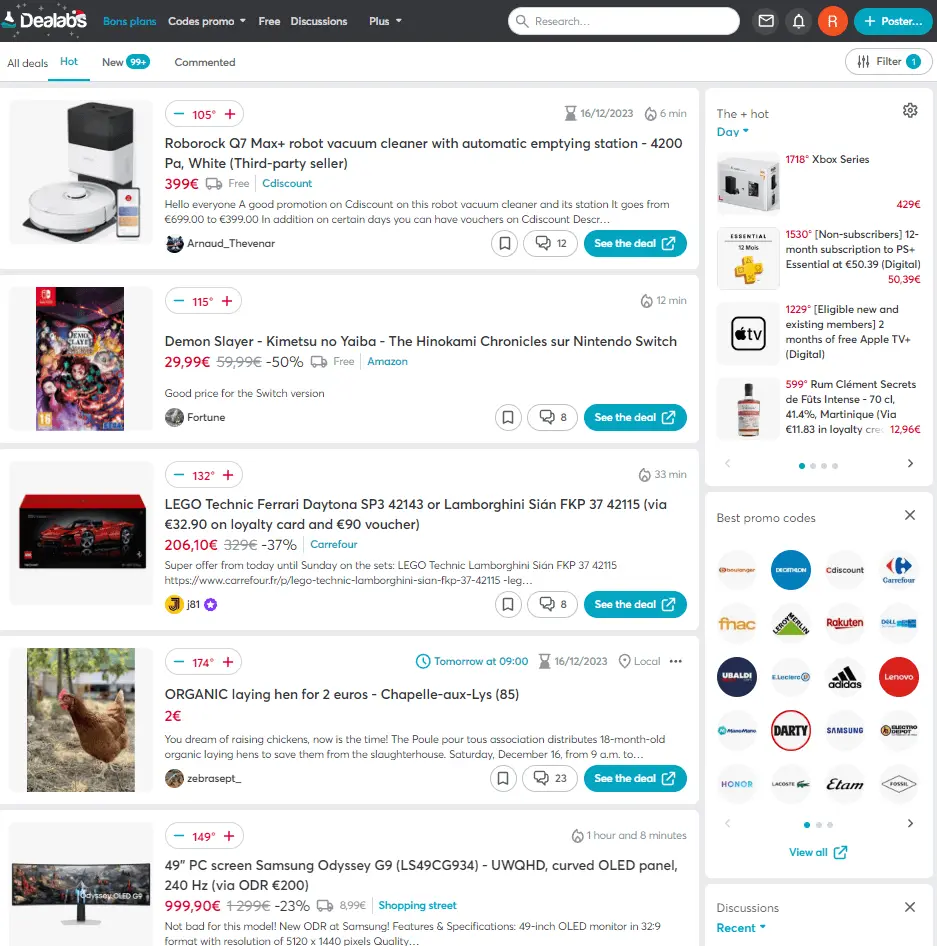Open Bons plans in navbar

click(x=129, y=21)
